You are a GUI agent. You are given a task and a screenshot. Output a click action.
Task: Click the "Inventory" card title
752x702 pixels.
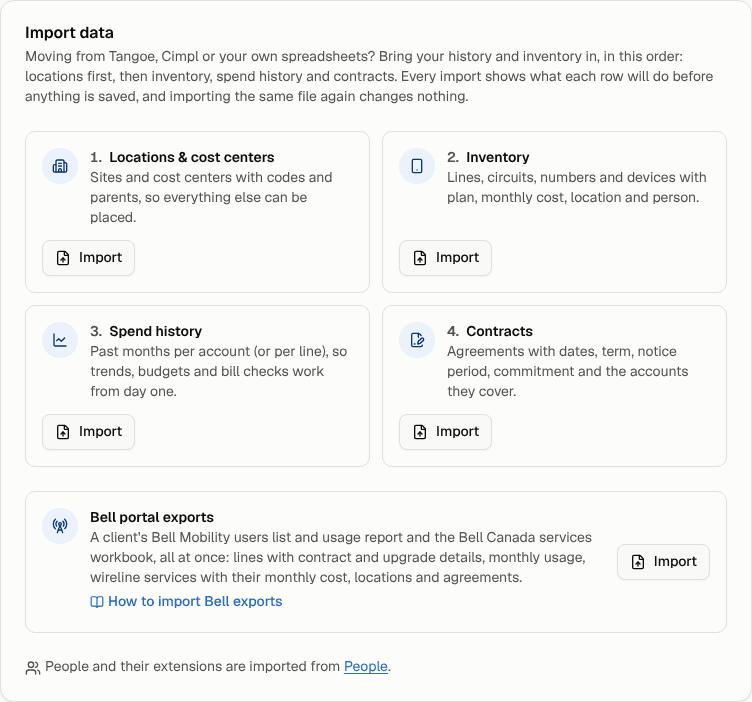point(498,157)
